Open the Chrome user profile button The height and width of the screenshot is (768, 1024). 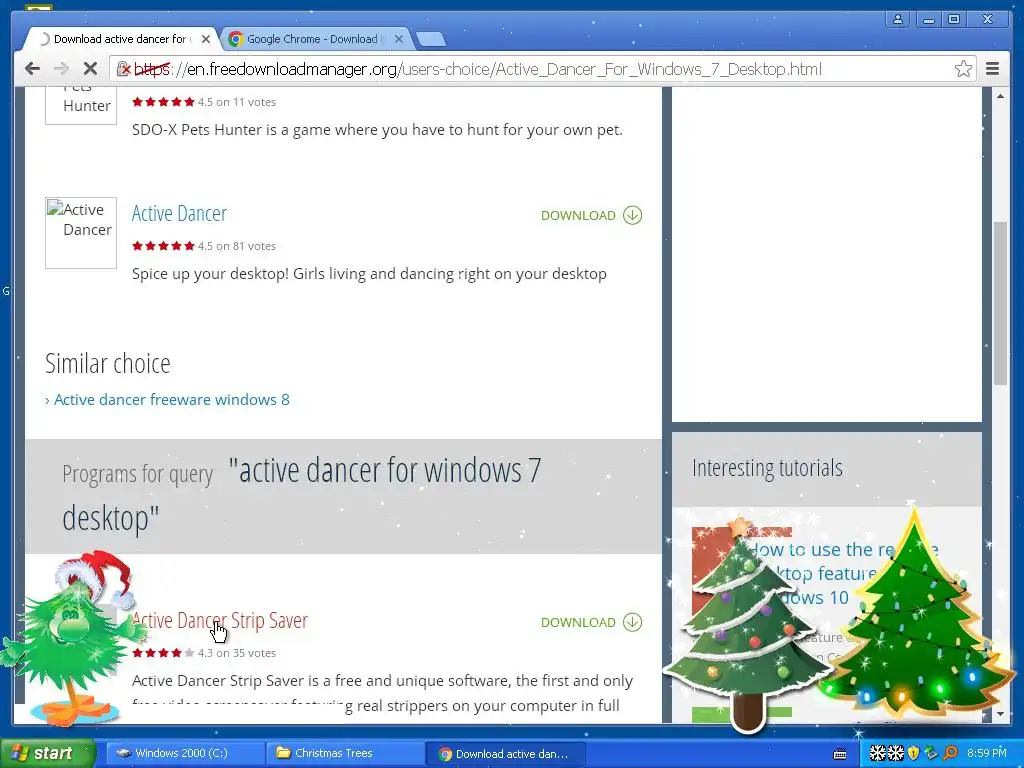(898, 20)
